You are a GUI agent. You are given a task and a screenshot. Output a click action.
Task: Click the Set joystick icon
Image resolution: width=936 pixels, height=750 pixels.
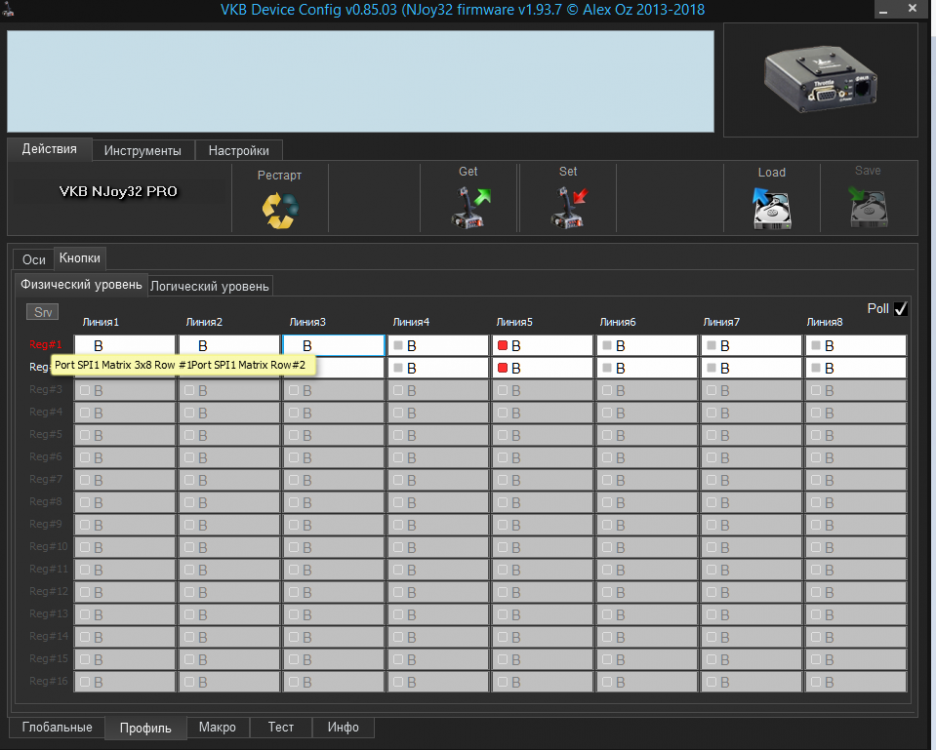[568, 207]
